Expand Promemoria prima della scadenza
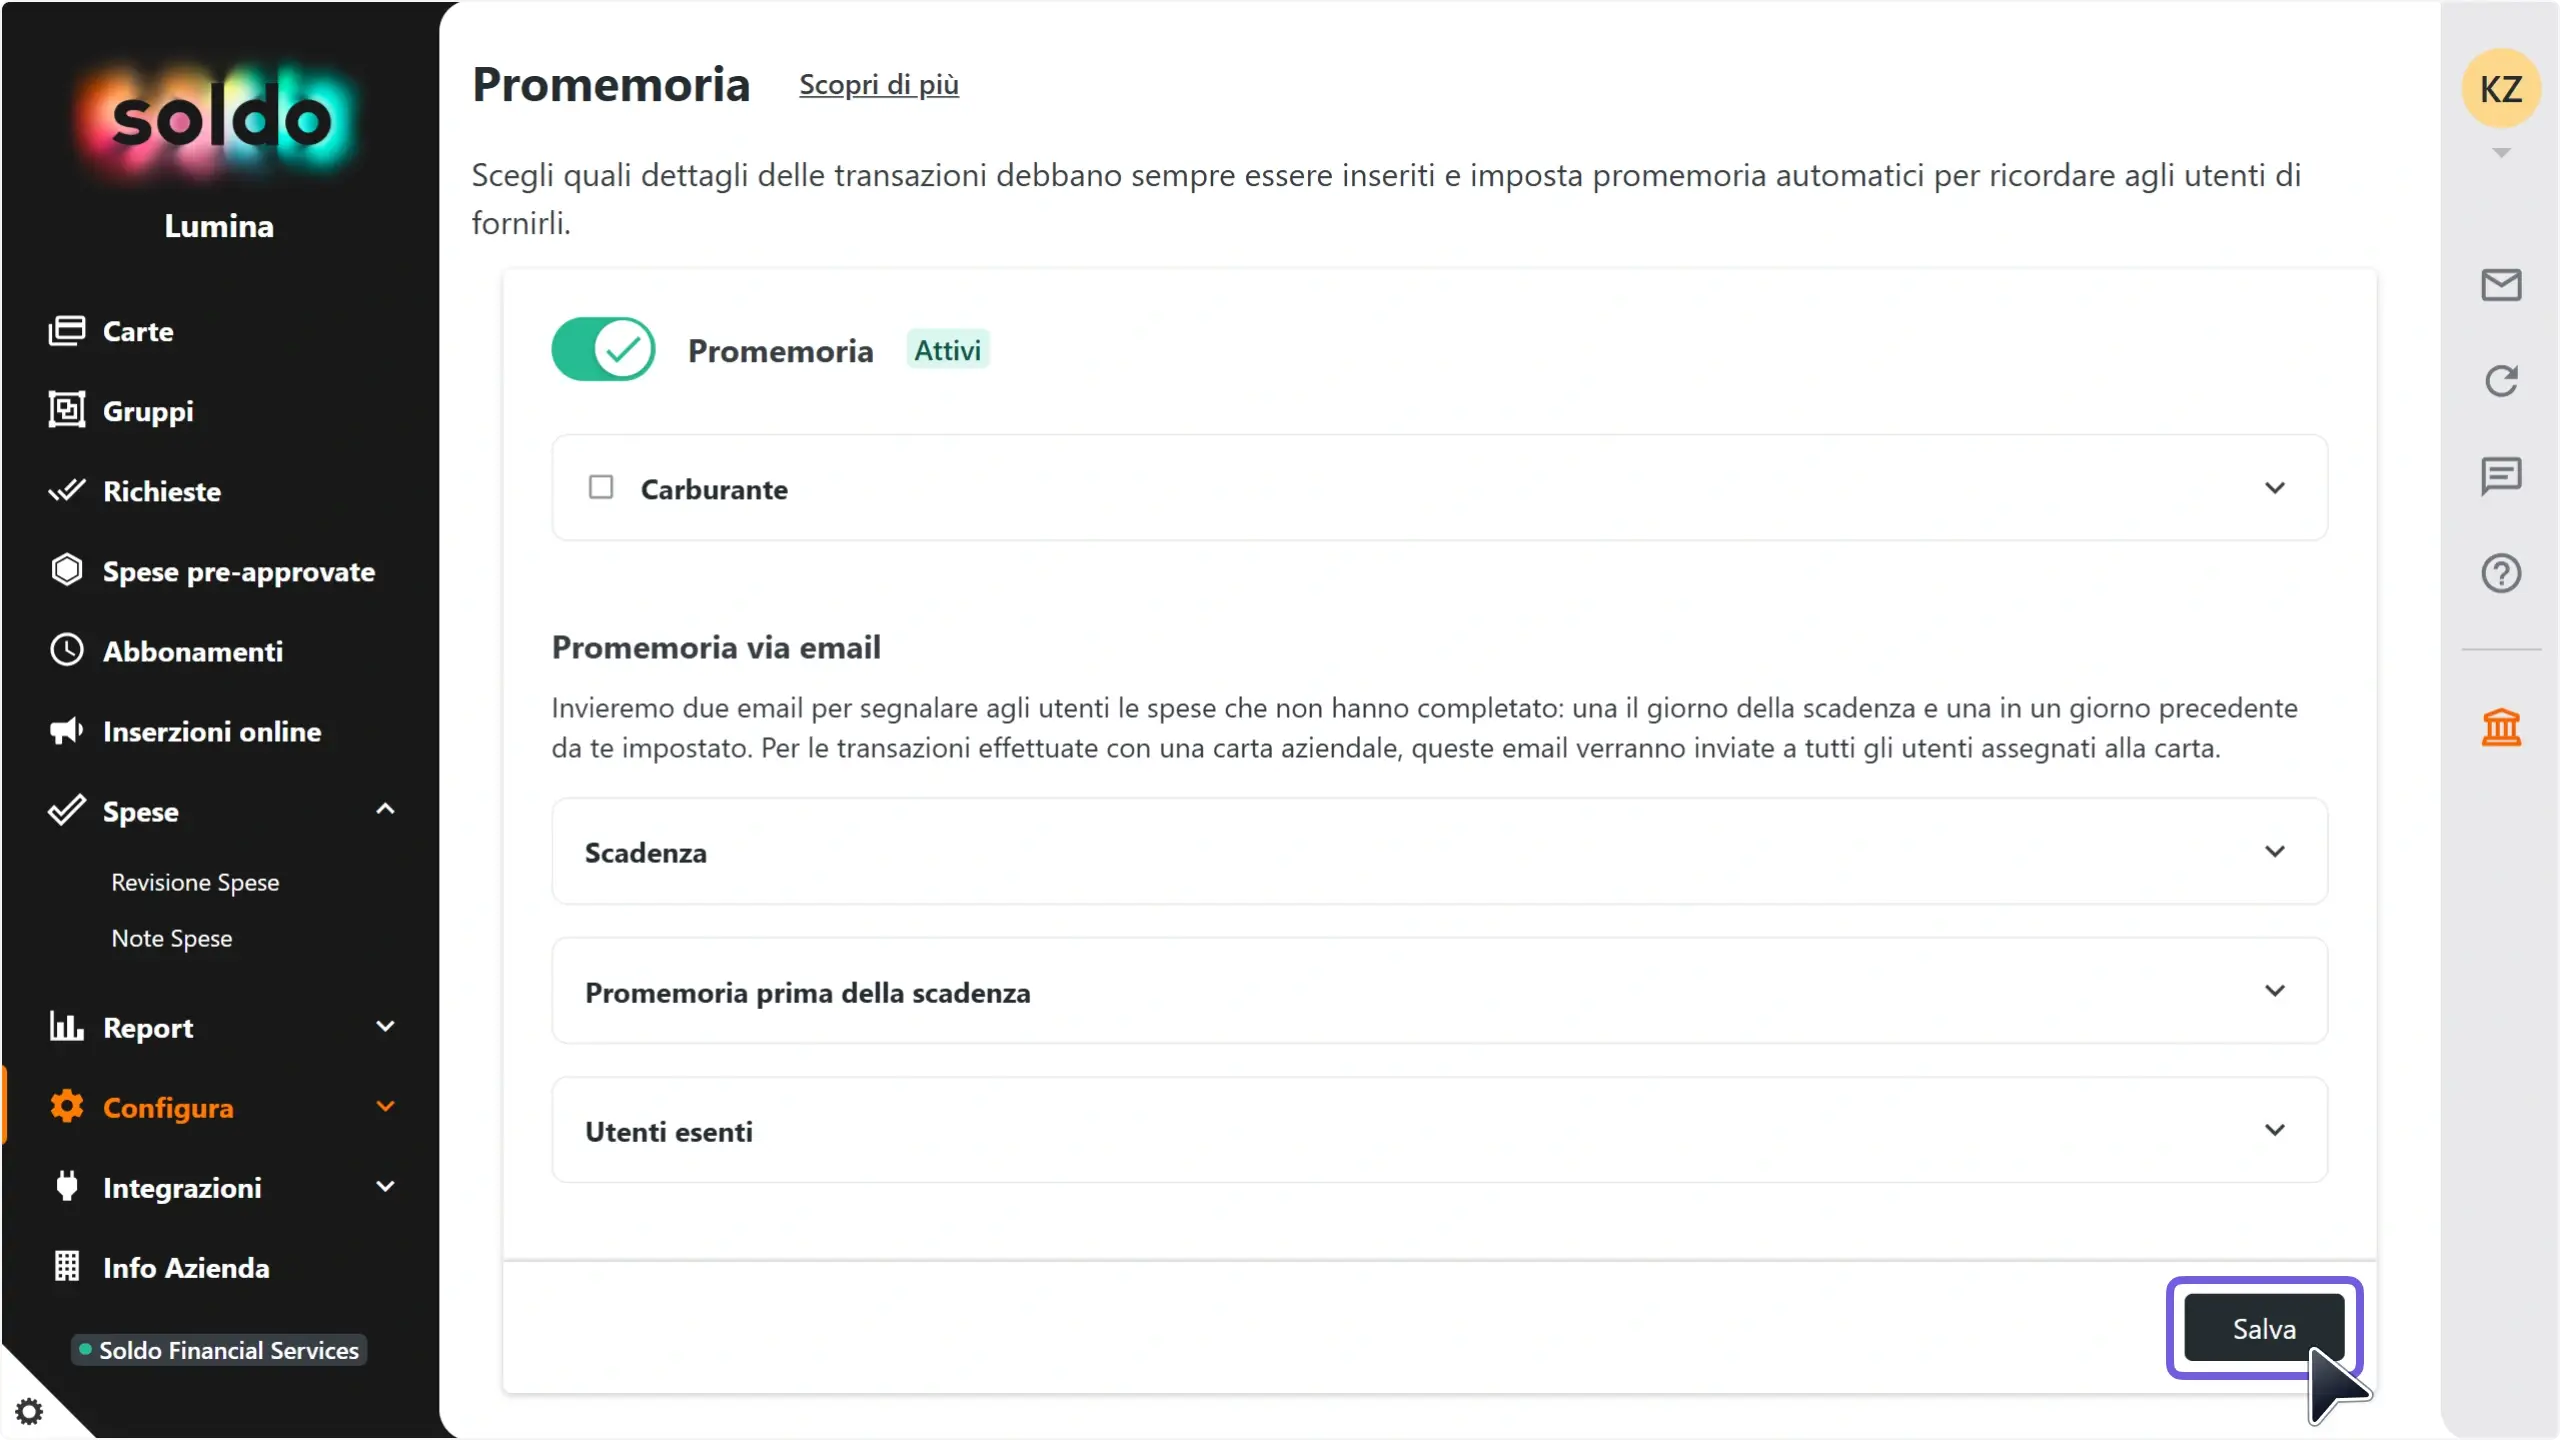Viewport: 2560px width, 1440px height. coord(1439,991)
